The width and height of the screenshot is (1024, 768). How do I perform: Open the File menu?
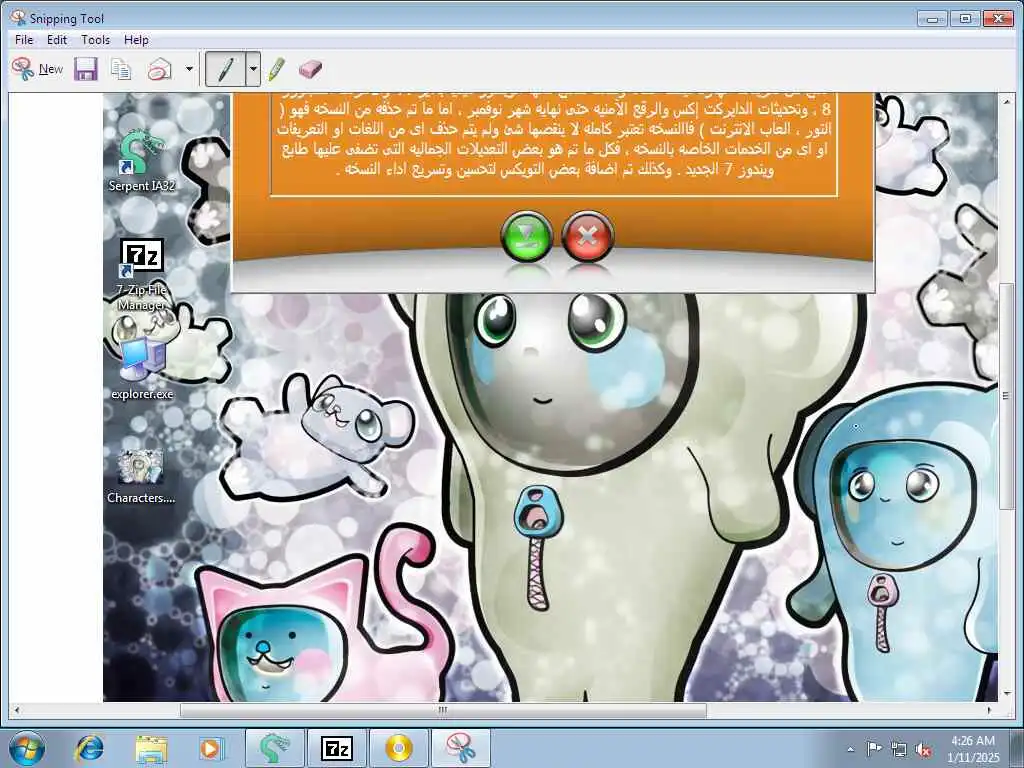(x=24, y=40)
